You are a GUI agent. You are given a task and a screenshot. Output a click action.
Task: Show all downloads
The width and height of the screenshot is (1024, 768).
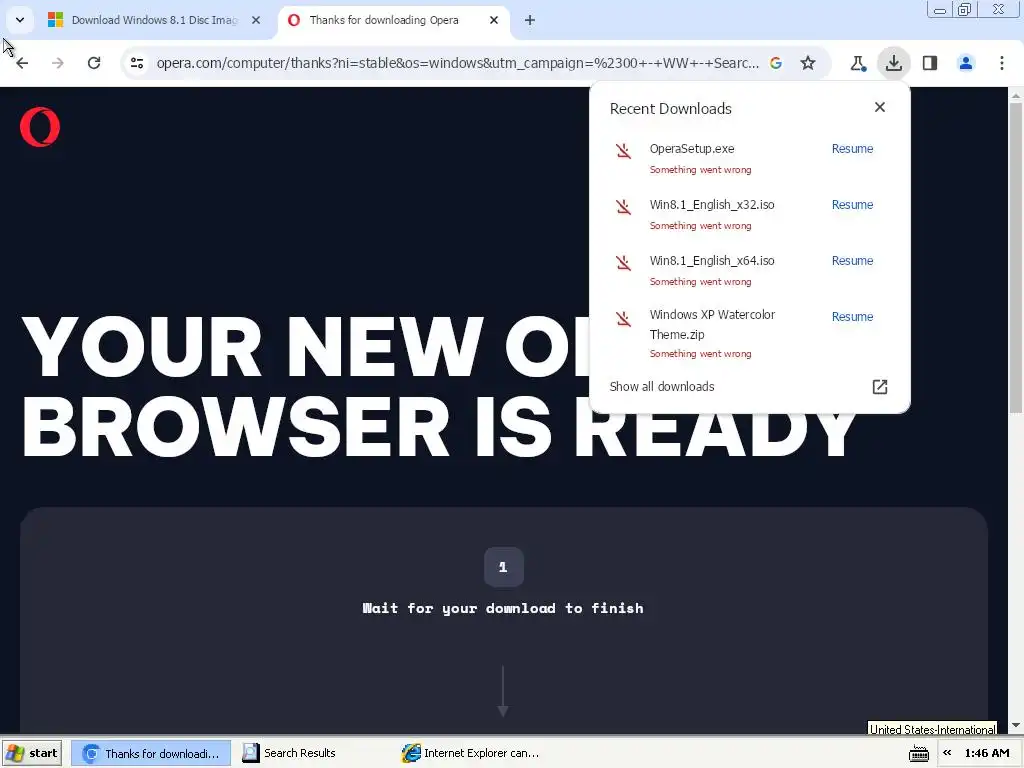(x=662, y=387)
